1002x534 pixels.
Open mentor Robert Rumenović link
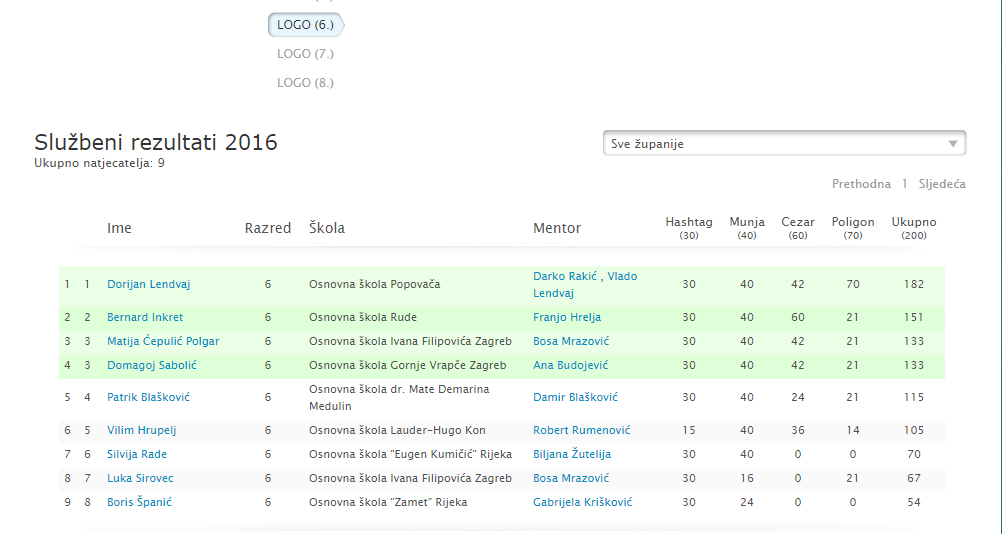tap(582, 430)
